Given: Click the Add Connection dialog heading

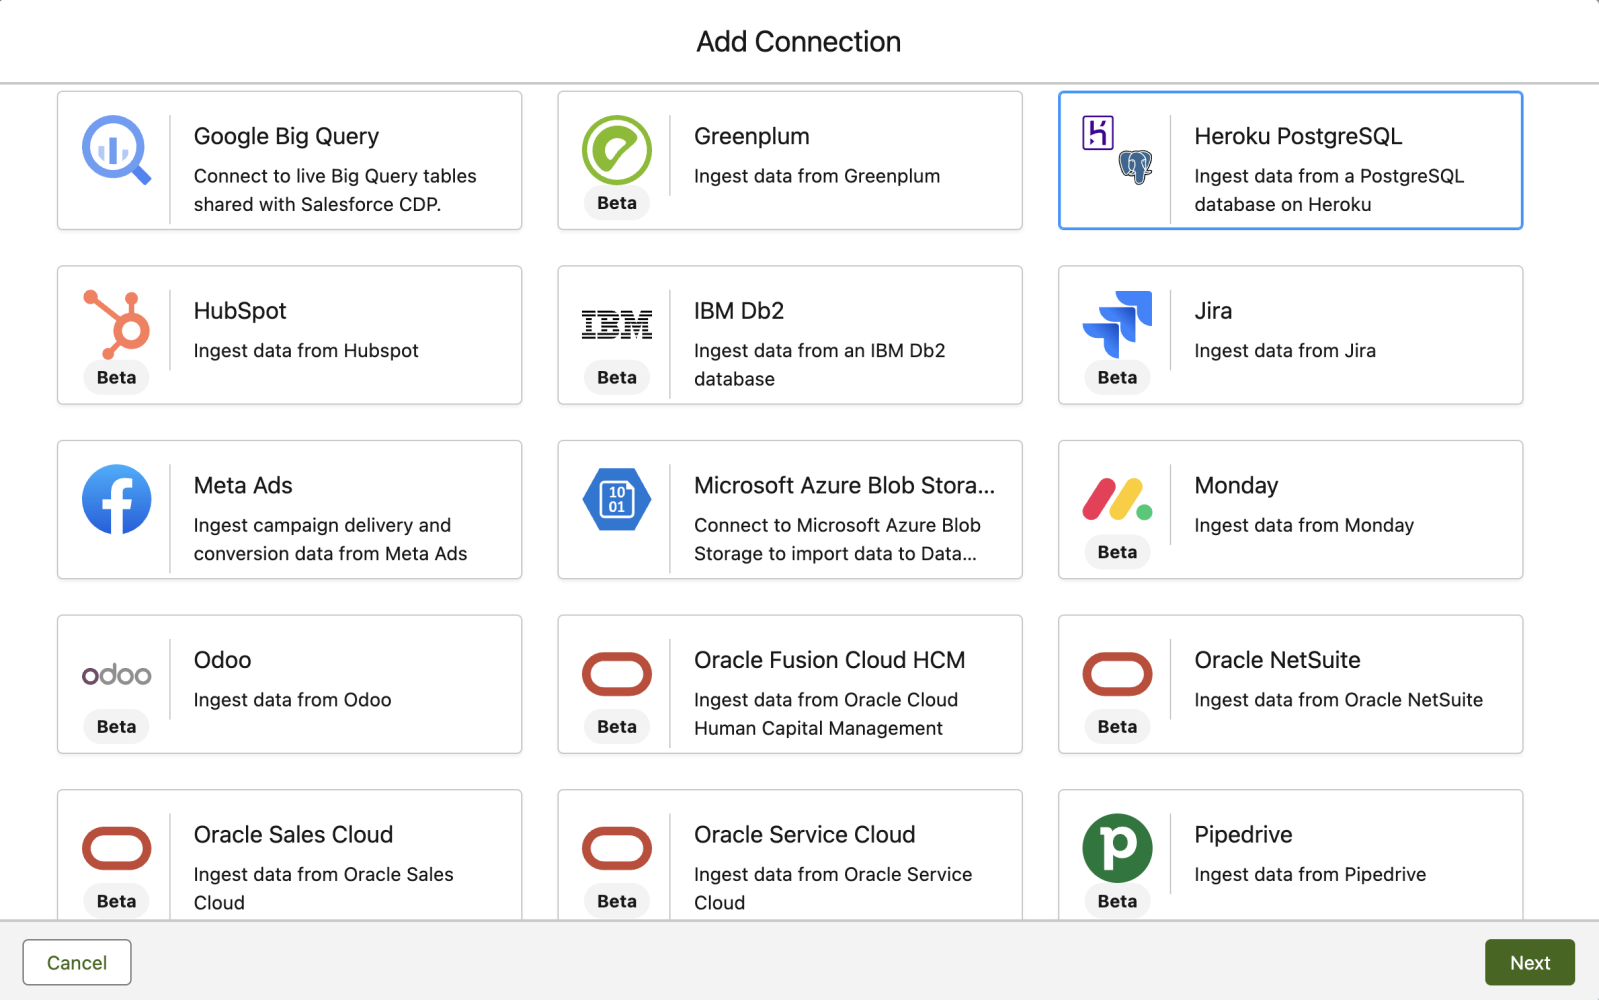Looking at the screenshot, I should [798, 41].
